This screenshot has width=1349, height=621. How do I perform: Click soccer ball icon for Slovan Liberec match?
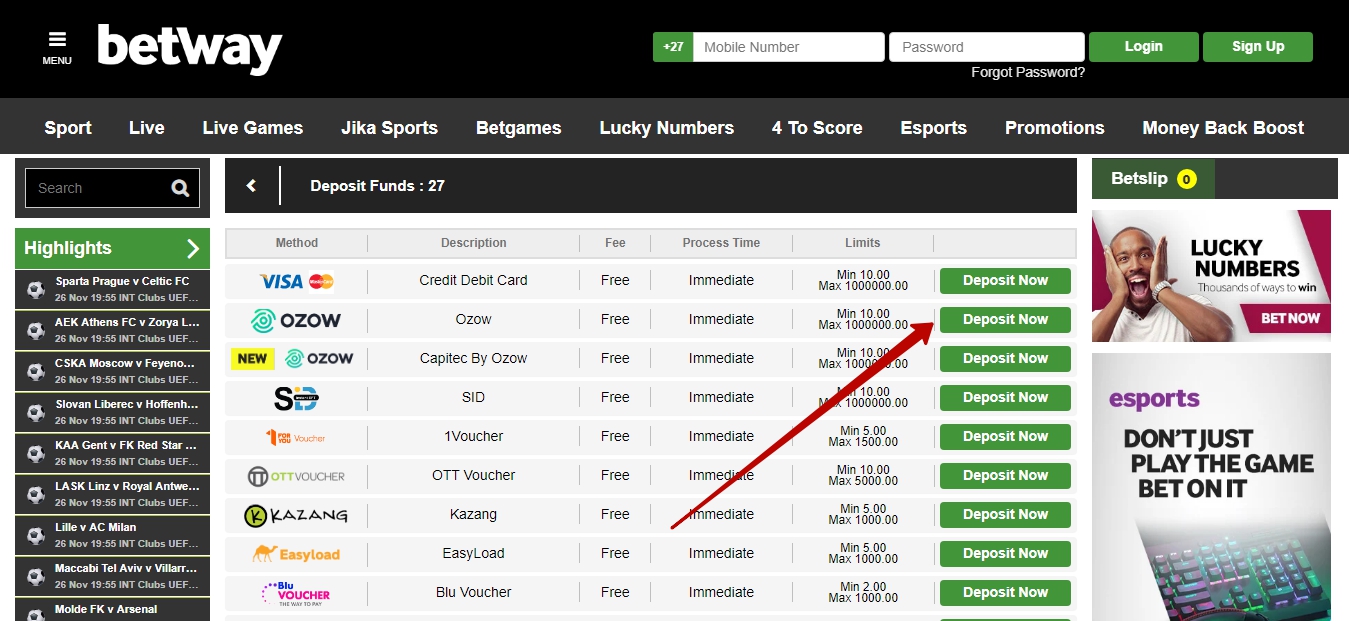(x=36, y=414)
